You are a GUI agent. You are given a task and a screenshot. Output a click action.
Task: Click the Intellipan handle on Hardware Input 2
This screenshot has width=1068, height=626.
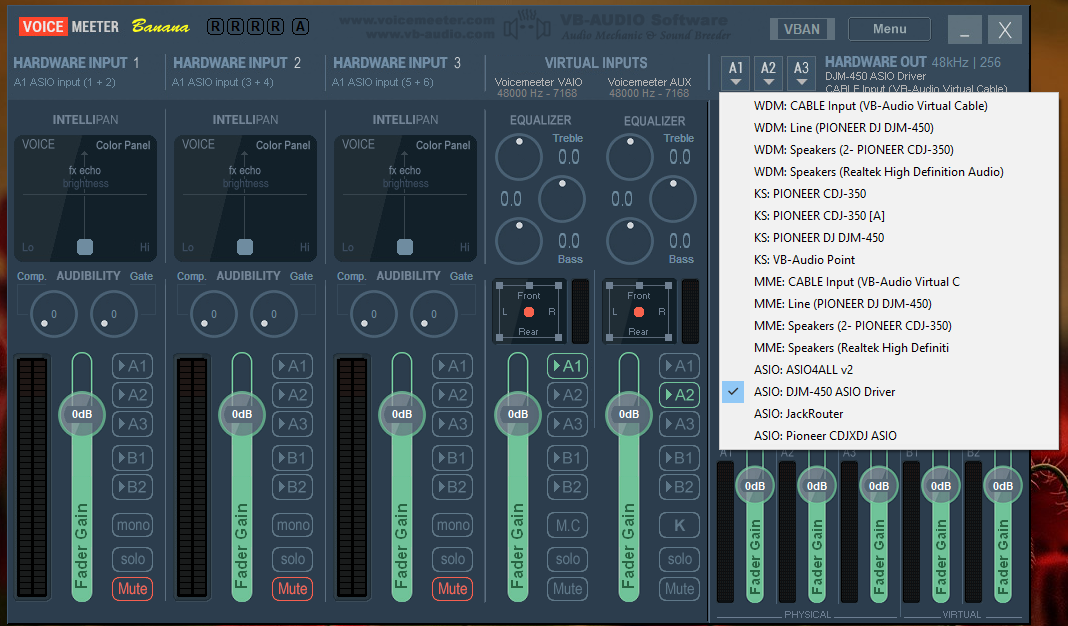pyautogui.click(x=245, y=247)
